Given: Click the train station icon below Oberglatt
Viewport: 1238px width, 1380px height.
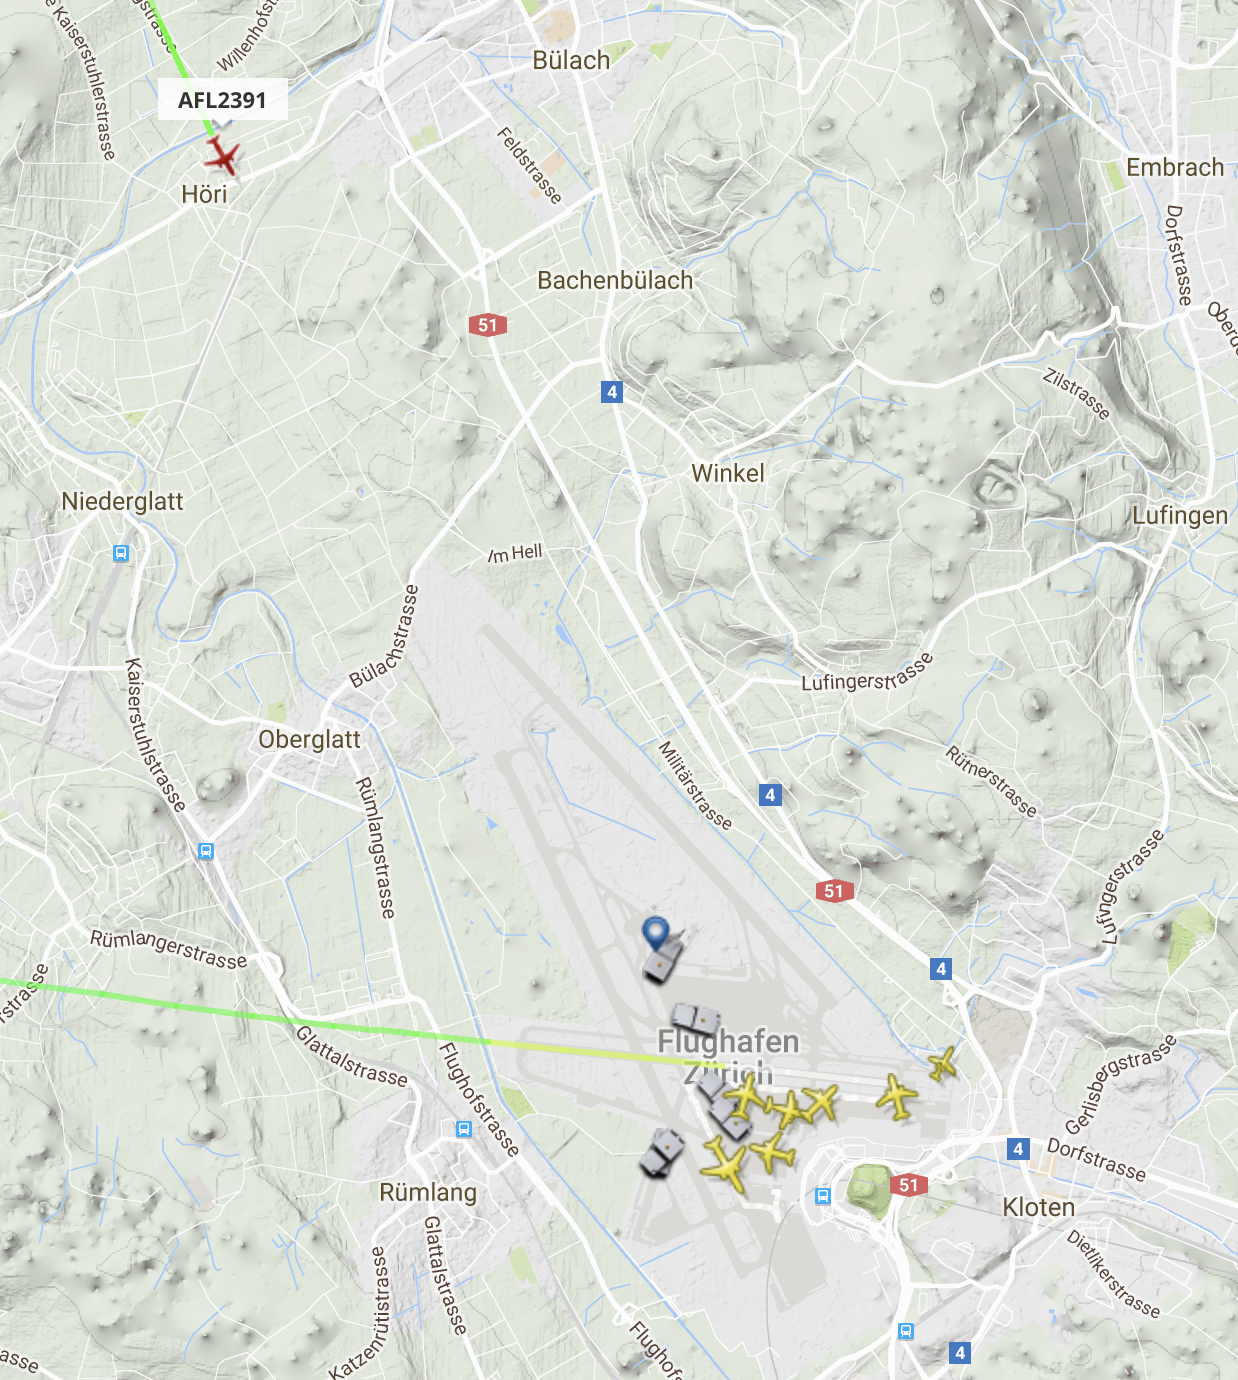Looking at the screenshot, I should [206, 852].
